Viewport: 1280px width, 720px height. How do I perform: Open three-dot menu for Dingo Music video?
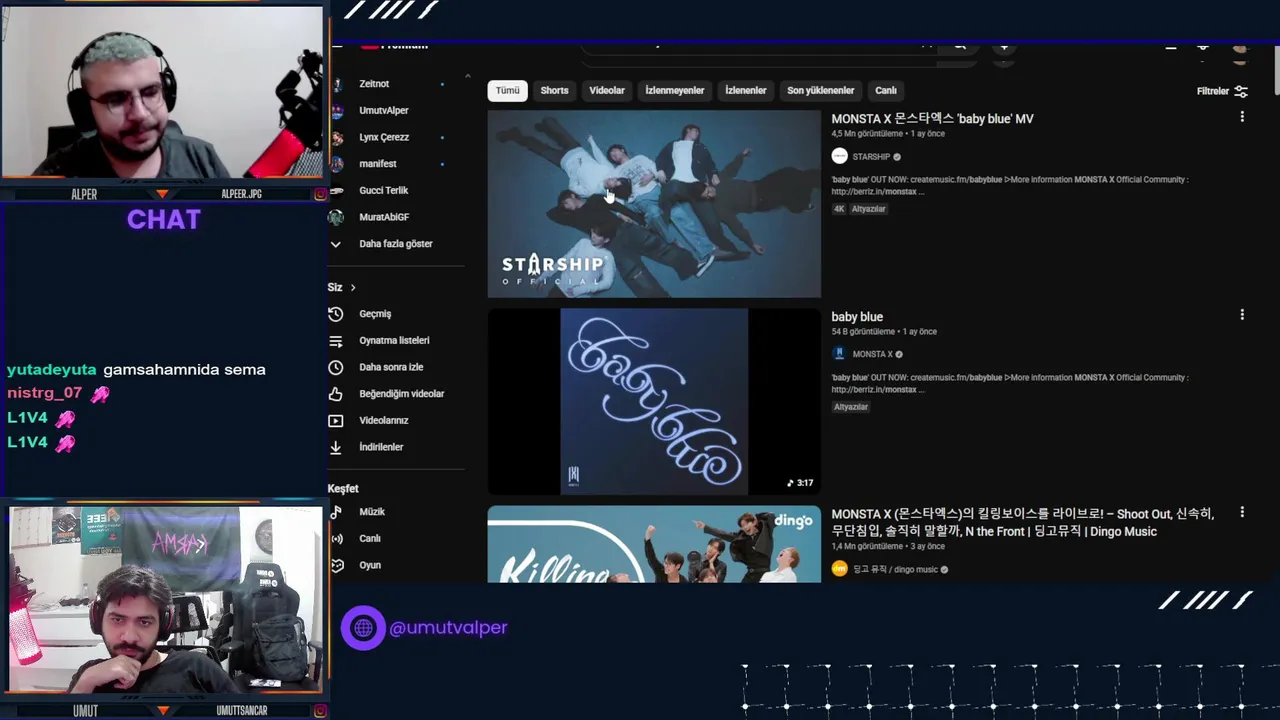tap(1242, 512)
